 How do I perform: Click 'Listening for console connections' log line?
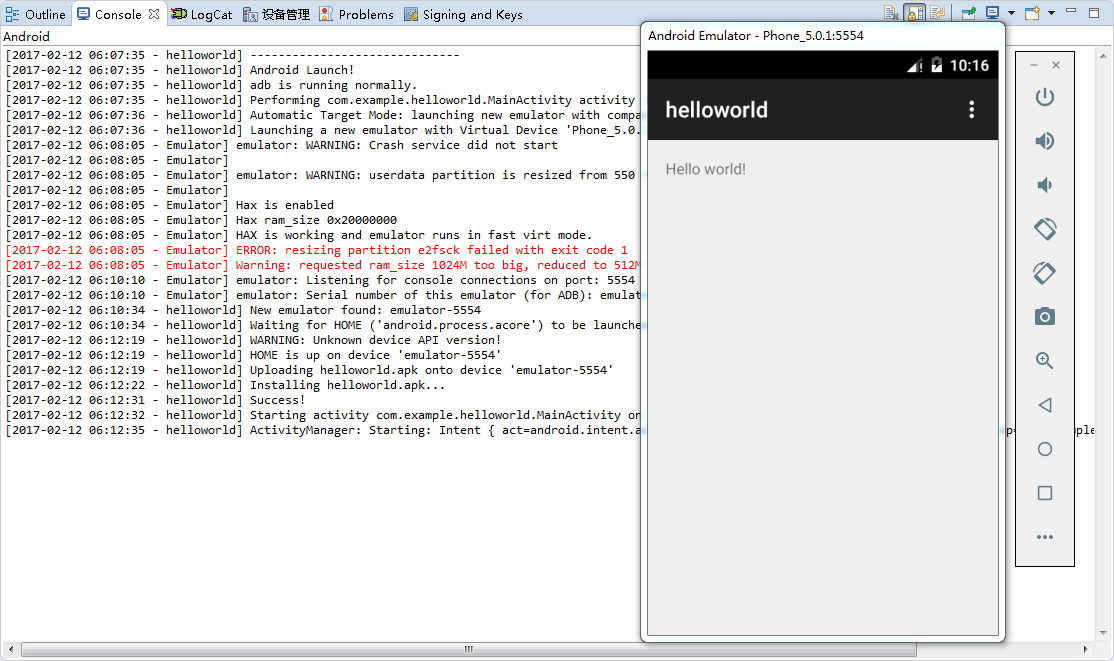tap(320, 280)
